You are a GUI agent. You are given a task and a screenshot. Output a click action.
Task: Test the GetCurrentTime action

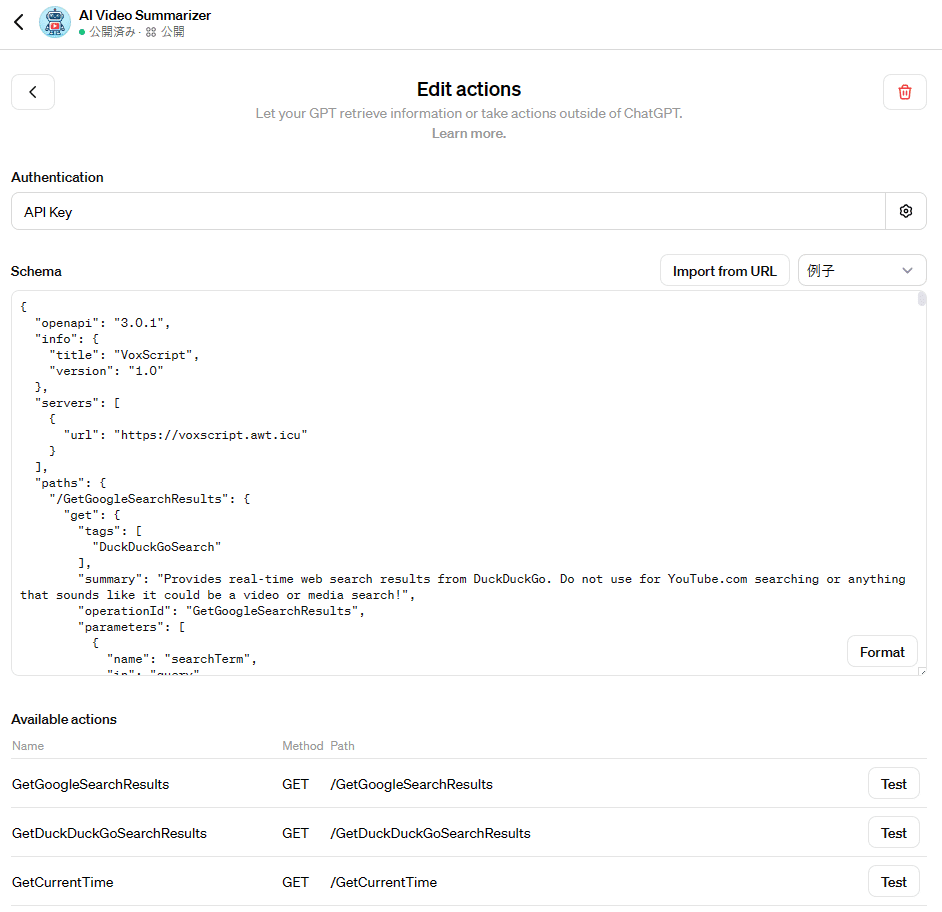[x=893, y=881]
